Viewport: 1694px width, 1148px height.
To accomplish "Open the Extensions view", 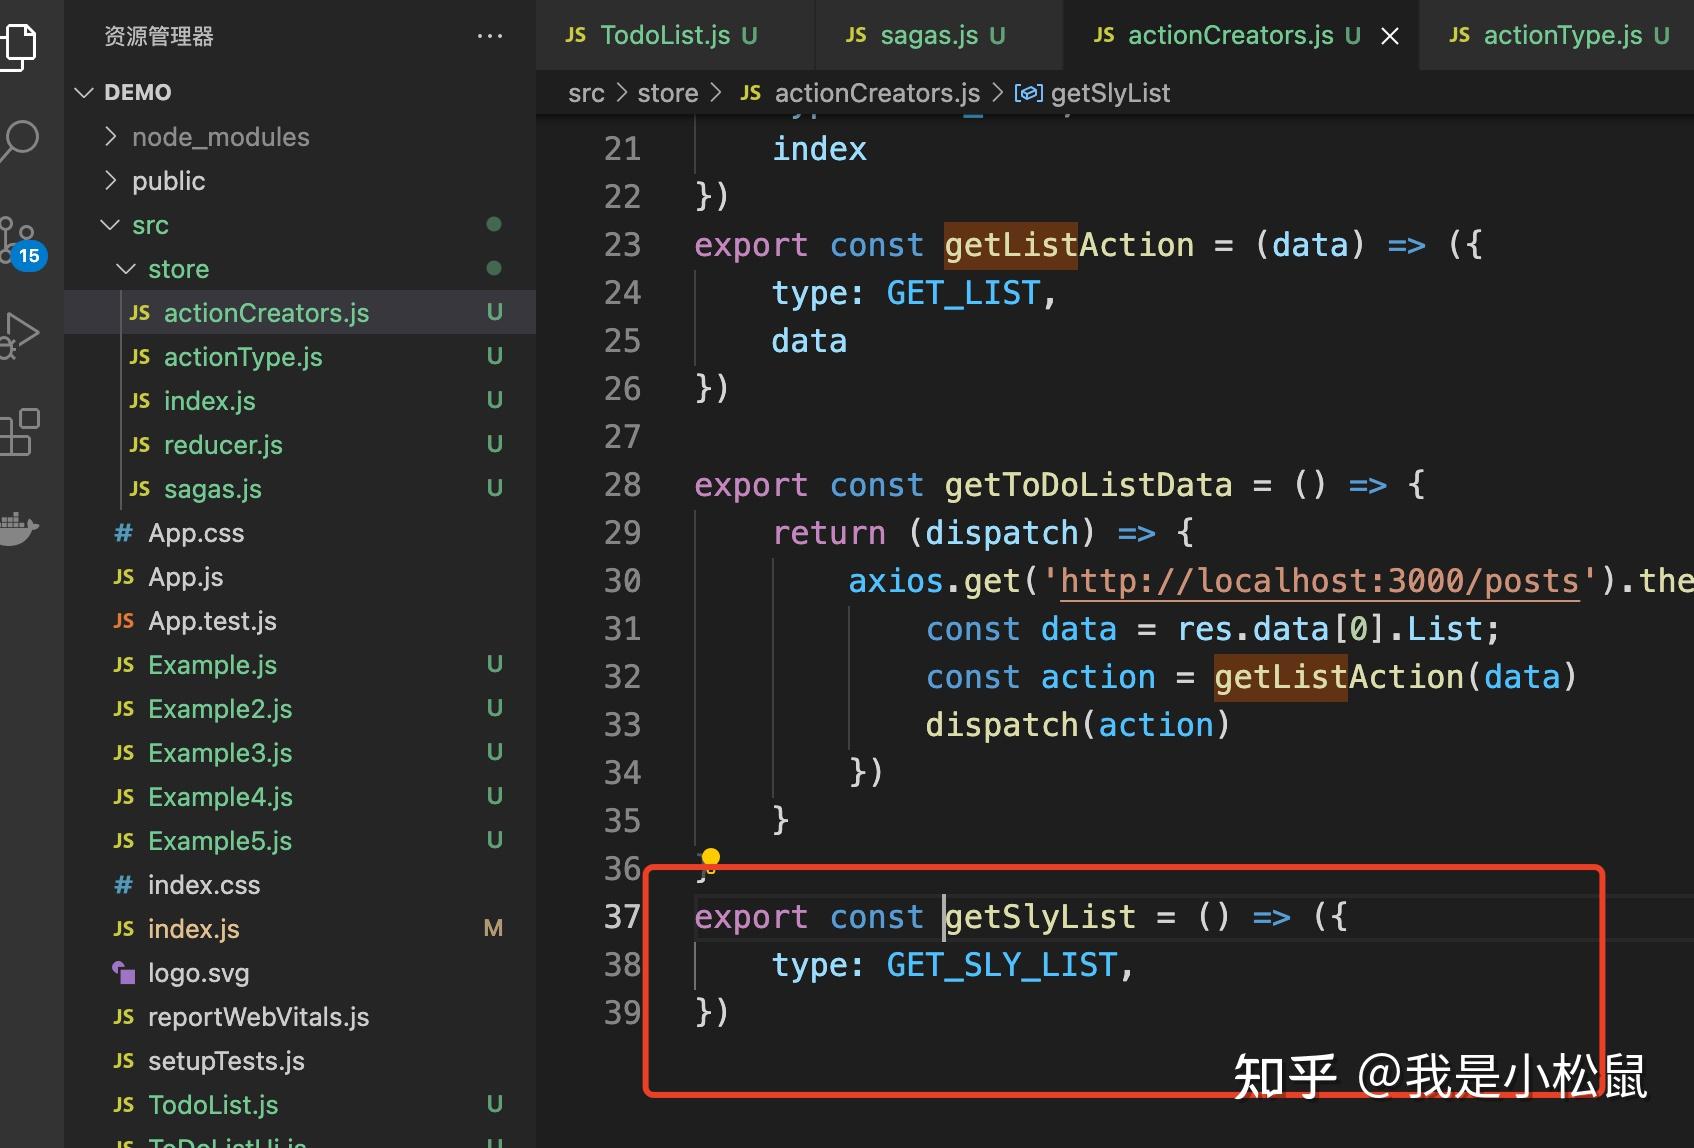I will [x=18, y=432].
